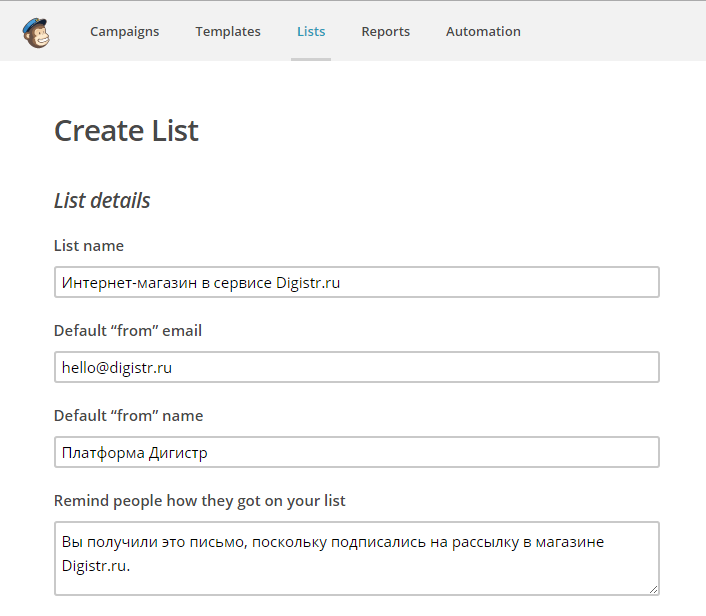Viewport: 706px width, 616px height.
Task: Click the 'Create List' page heading
Action: pos(127,131)
